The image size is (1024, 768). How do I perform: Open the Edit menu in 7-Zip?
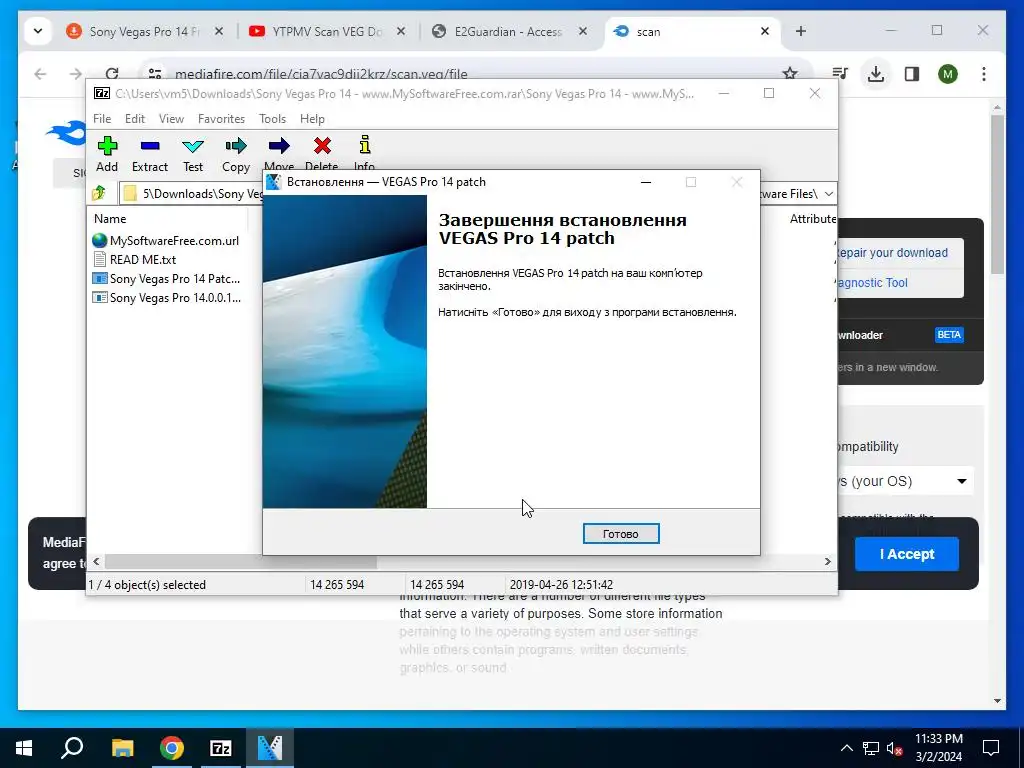coord(135,119)
